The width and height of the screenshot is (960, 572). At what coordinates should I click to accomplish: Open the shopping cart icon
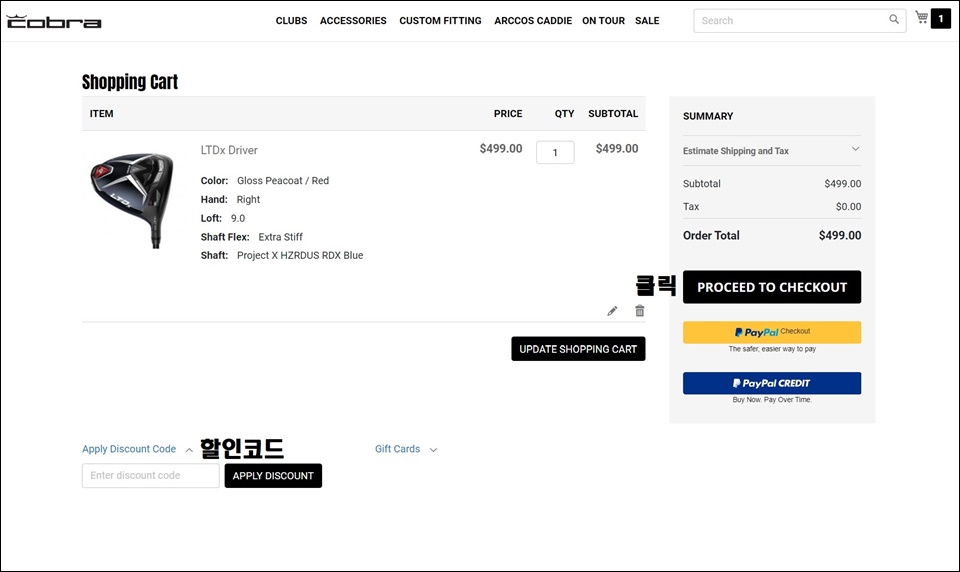[x=922, y=18]
